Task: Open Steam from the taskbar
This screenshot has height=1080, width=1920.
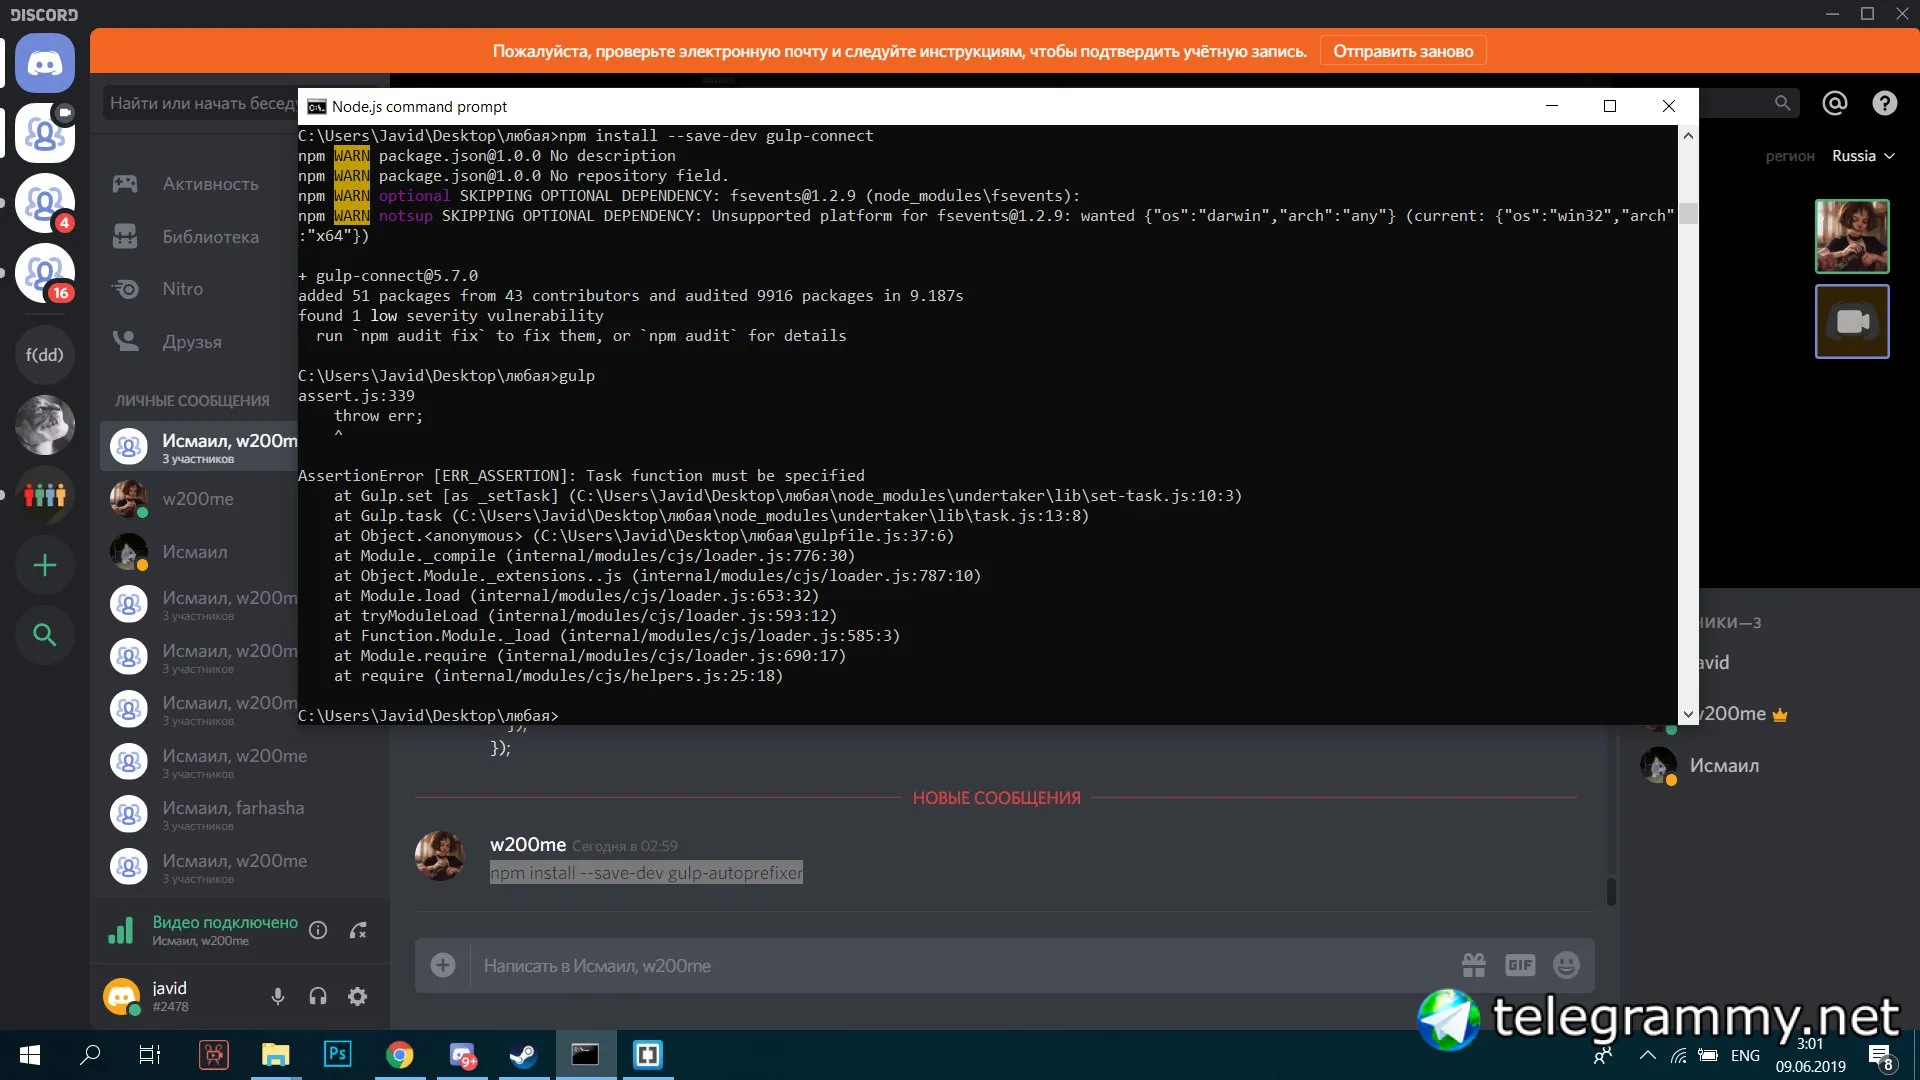Action: point(523,1055)
